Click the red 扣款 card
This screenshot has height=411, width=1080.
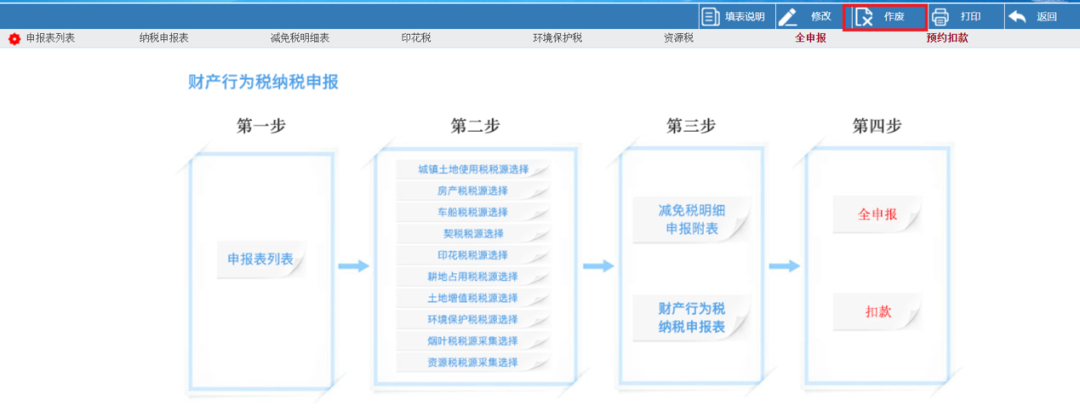tap(878, 312)
